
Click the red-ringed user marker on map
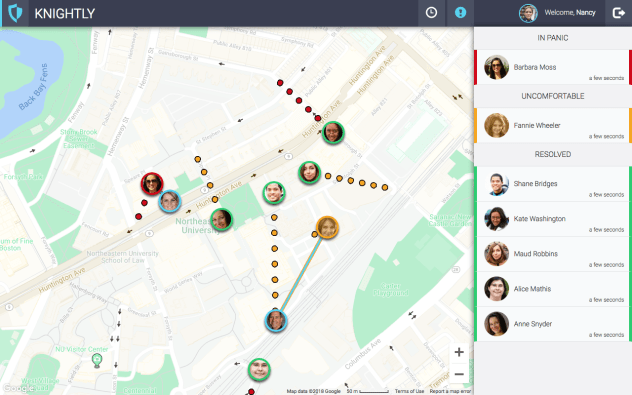point(152,184)
